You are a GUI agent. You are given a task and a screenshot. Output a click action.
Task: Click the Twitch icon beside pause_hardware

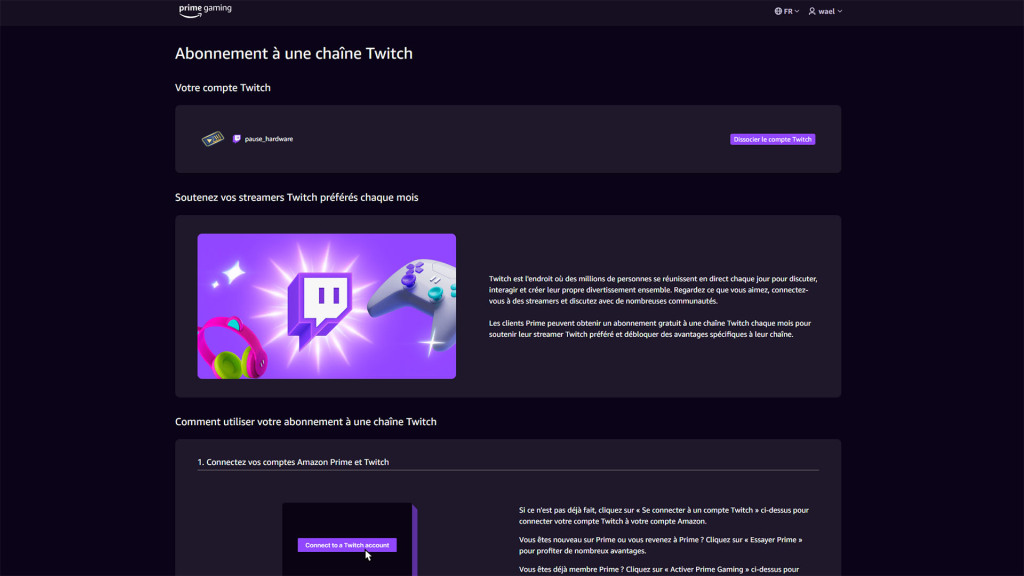click(x=236, y=138)
